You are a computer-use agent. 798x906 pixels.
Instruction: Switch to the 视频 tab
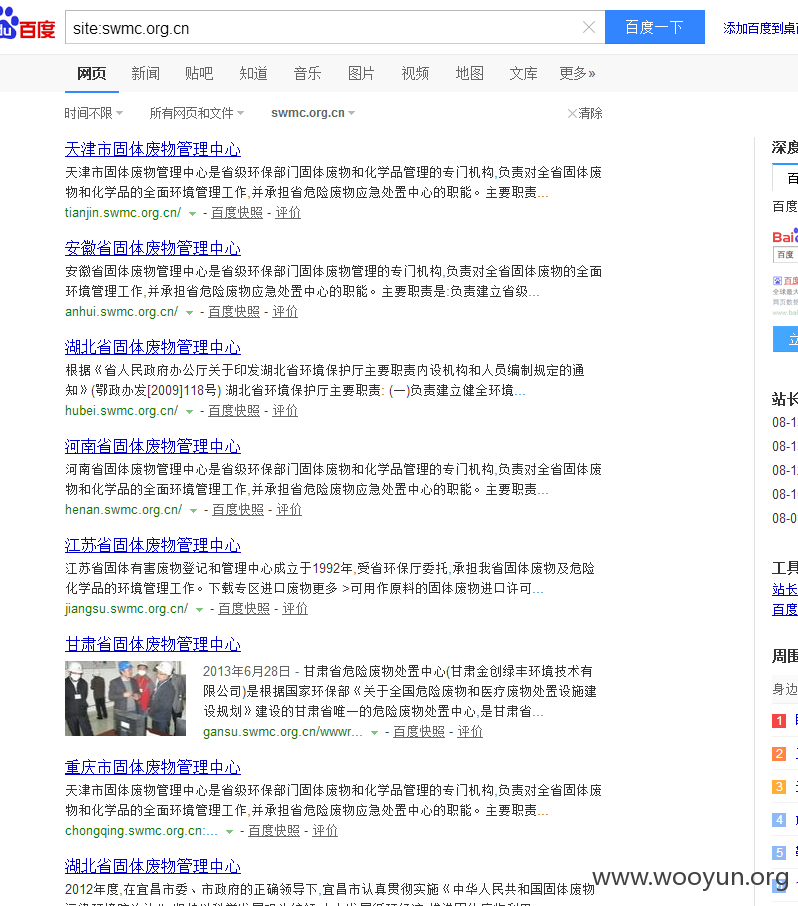point(415,73)
